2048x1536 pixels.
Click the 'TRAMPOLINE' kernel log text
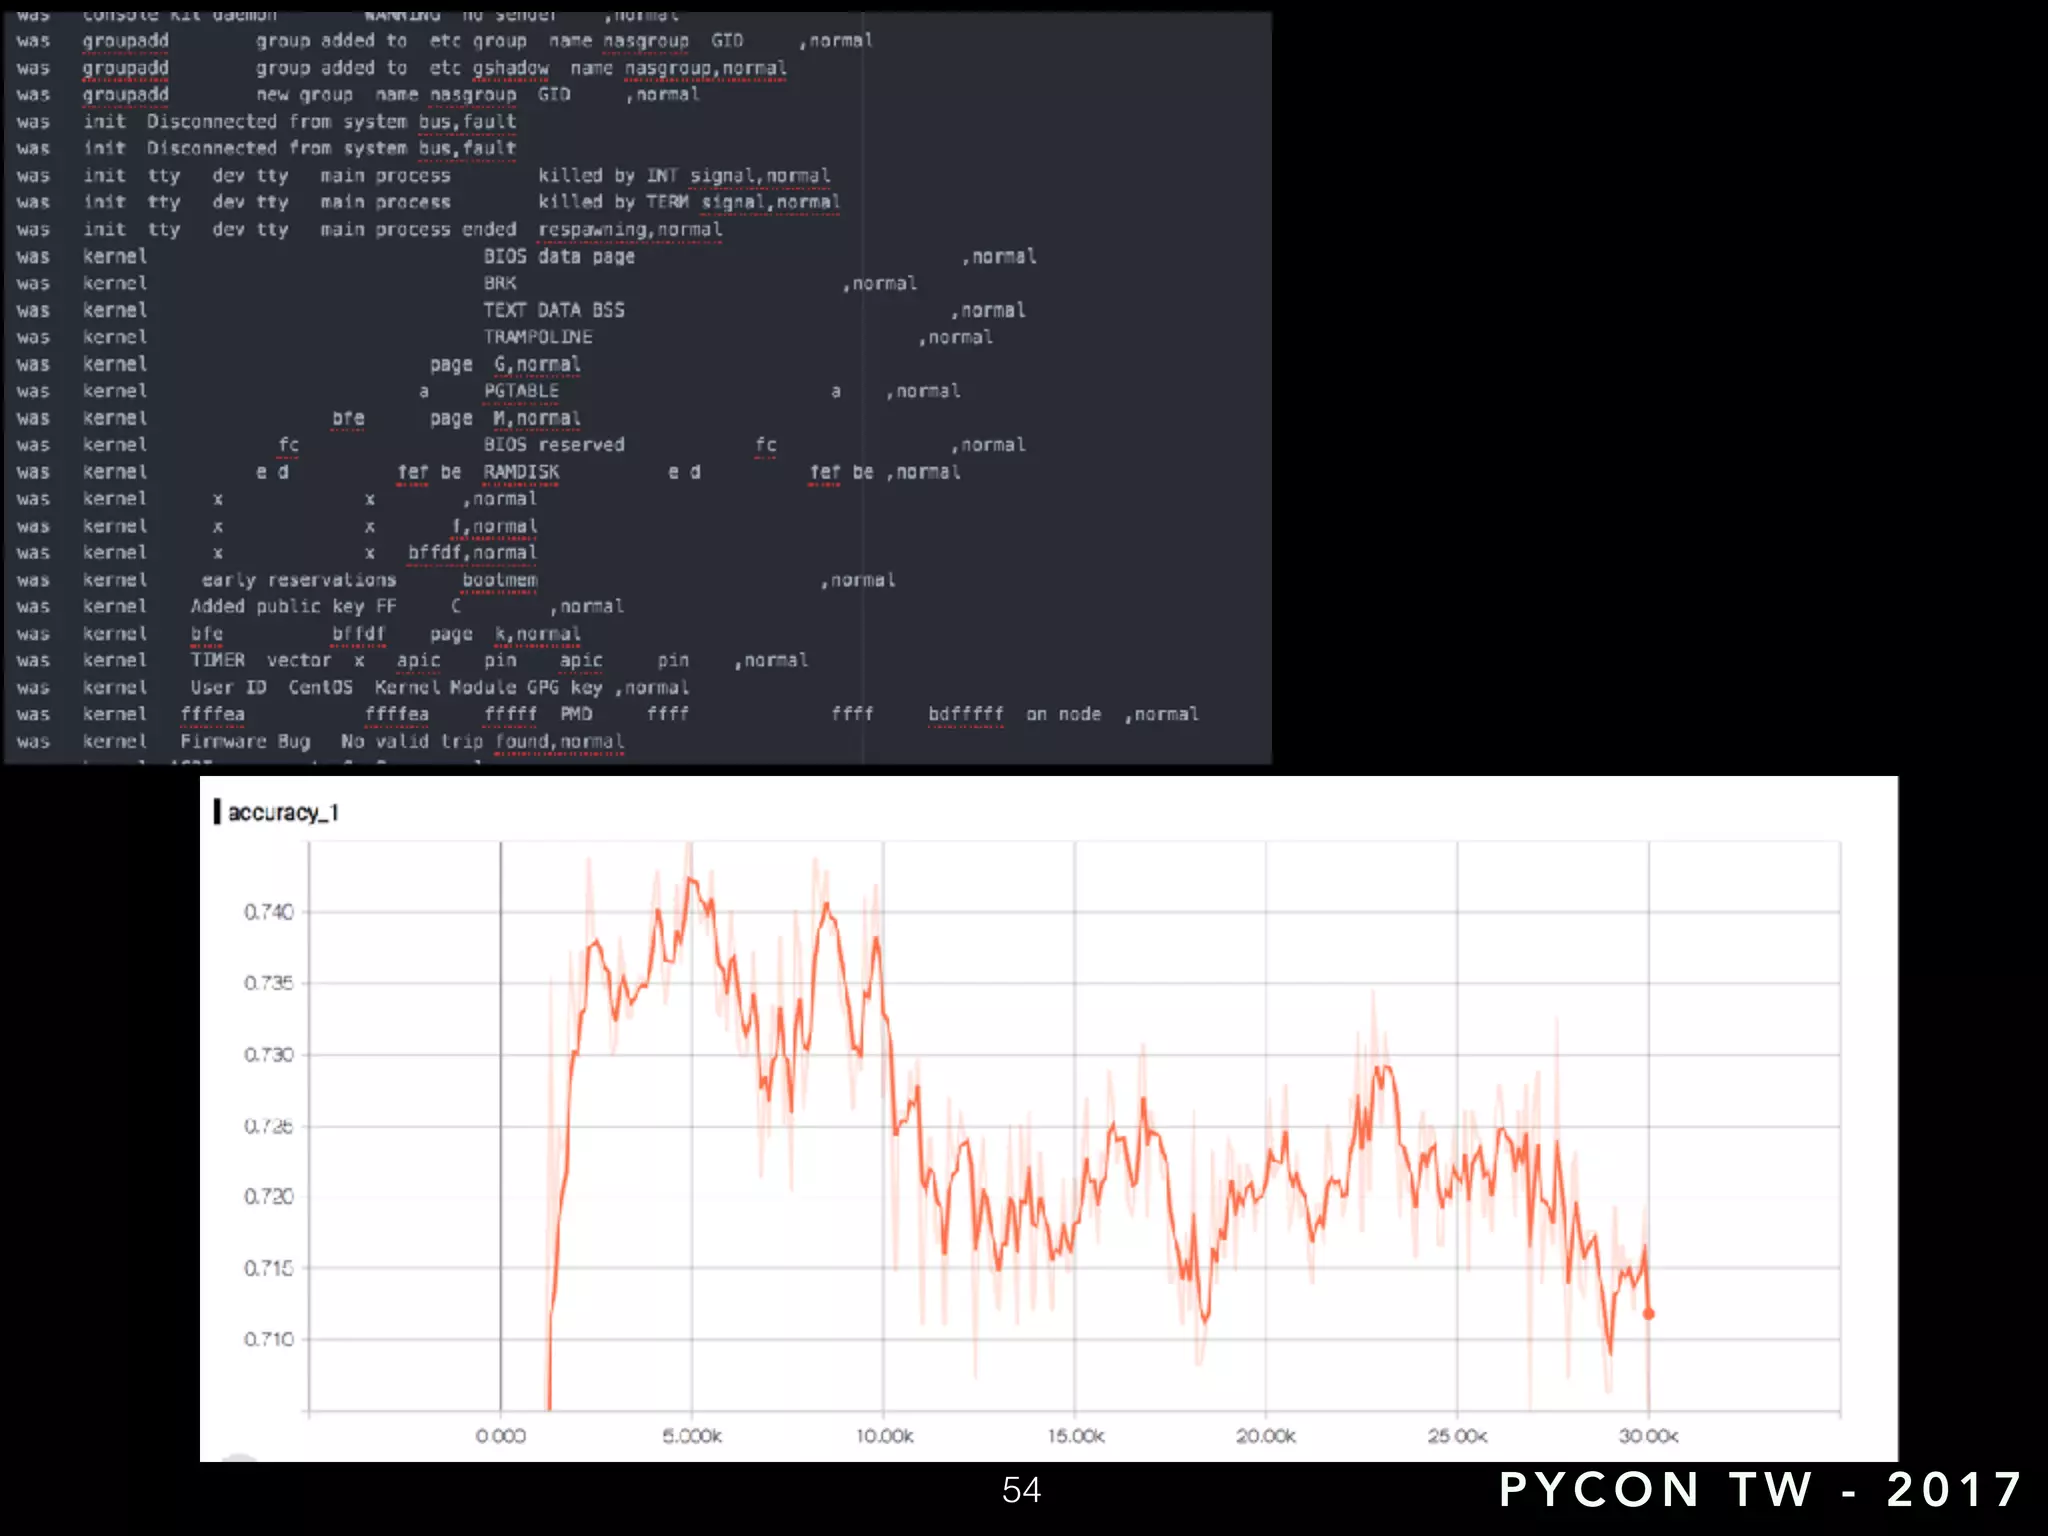click(538, 337)
